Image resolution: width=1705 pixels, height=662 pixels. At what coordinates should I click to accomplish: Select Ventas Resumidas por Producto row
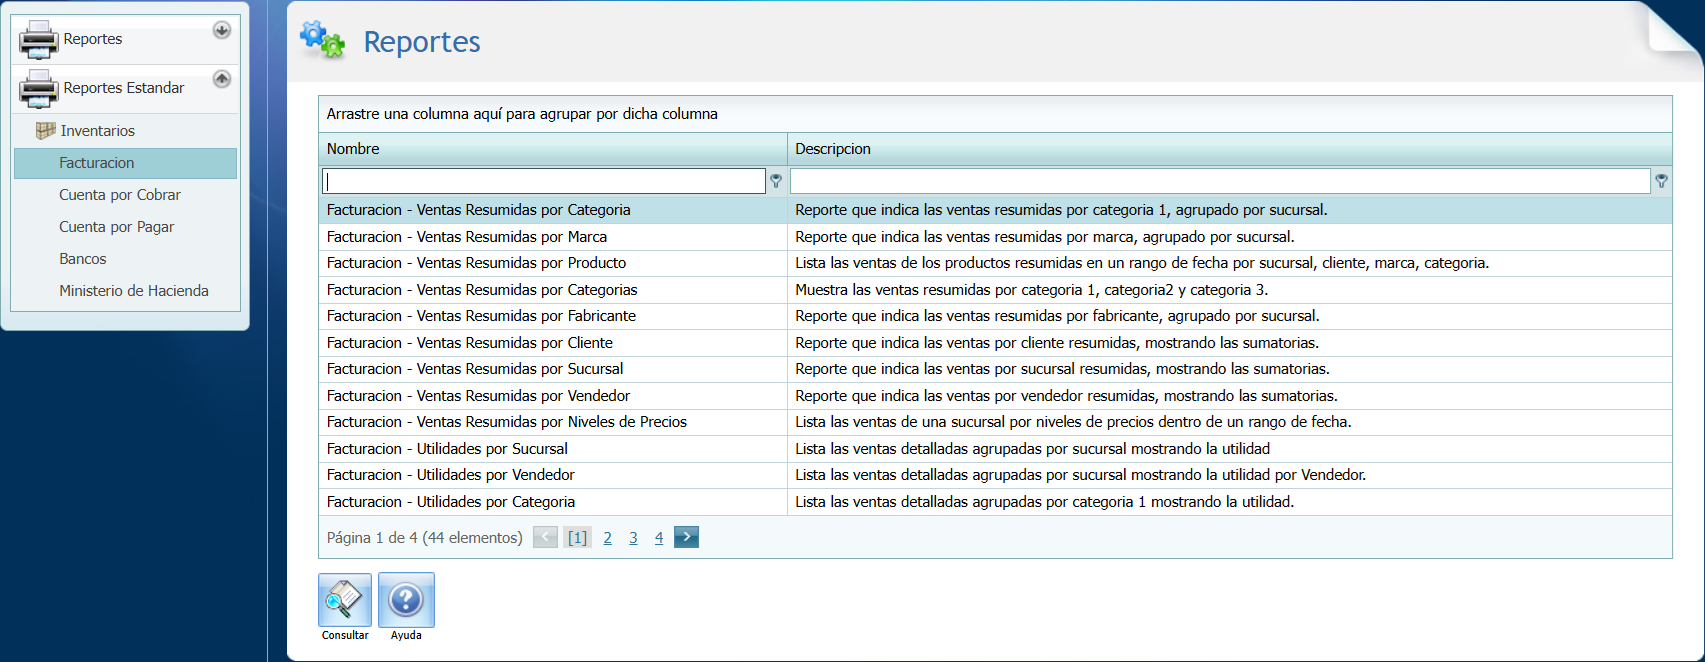coord(995,263)
